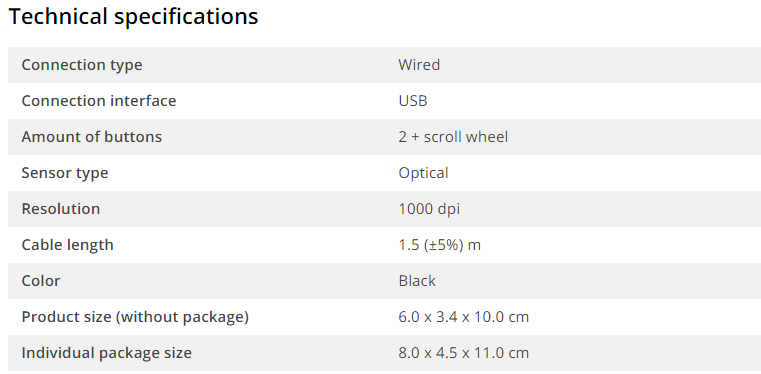The height and width of the screenshot is (374, 761).
Task: Select the Connection type label
Action: point(82,65)
